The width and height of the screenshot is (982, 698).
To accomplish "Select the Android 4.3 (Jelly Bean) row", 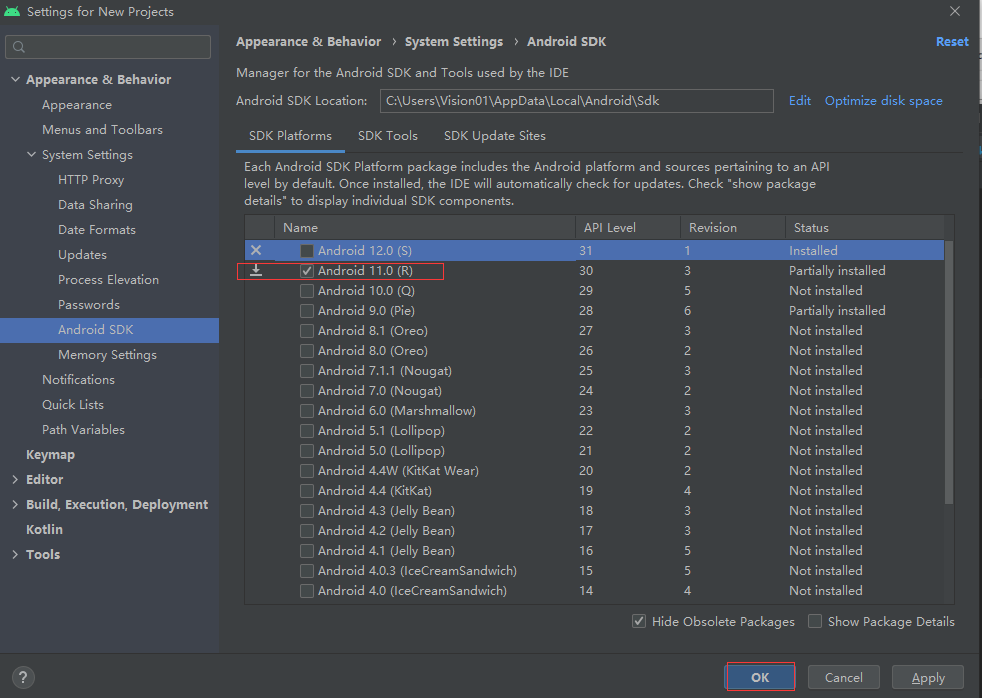I will click(x=594, y=511).
